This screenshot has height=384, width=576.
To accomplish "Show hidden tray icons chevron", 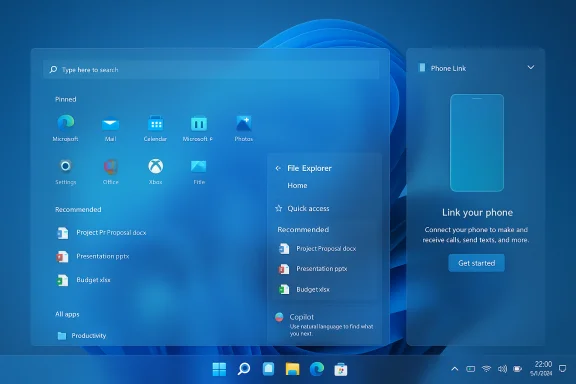I will tap(455, 369).
